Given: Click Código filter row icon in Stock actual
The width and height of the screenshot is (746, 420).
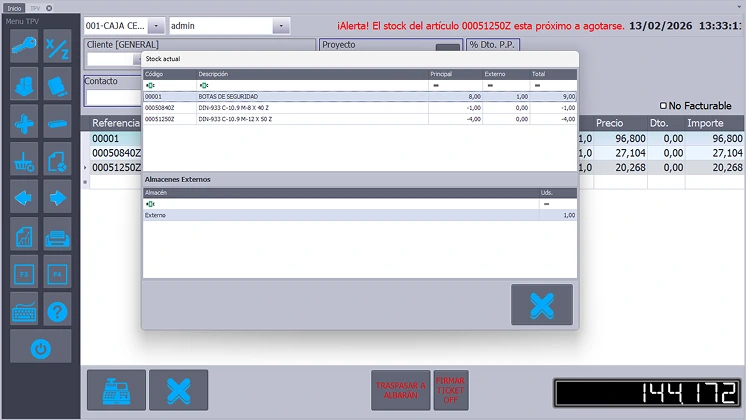Looking at the screenshot, I should (150, 85).
